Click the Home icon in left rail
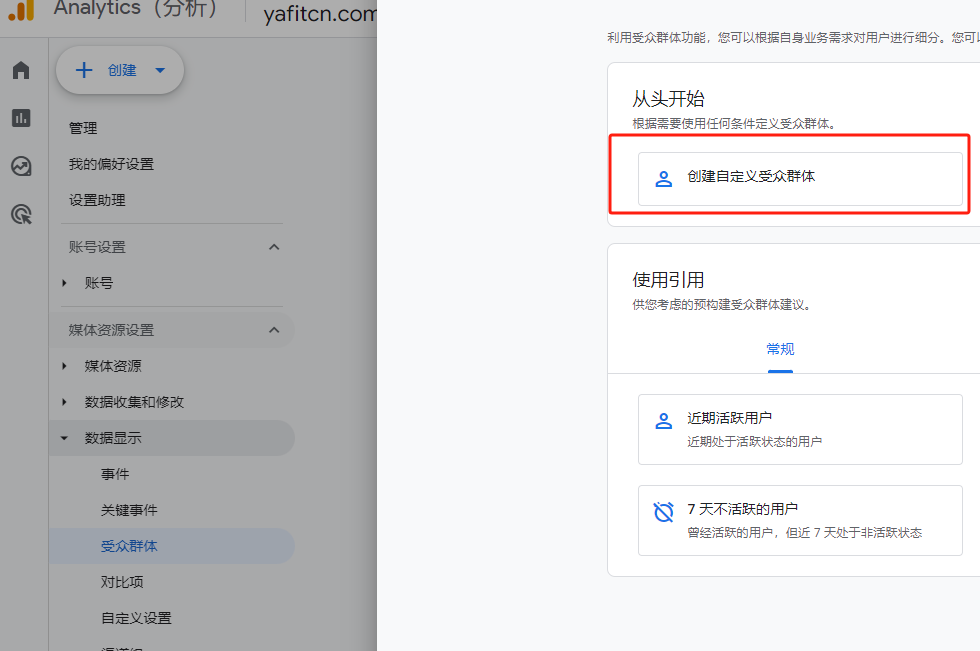The image size is (980, 651). pyautogui.click(x=21, y=70)
